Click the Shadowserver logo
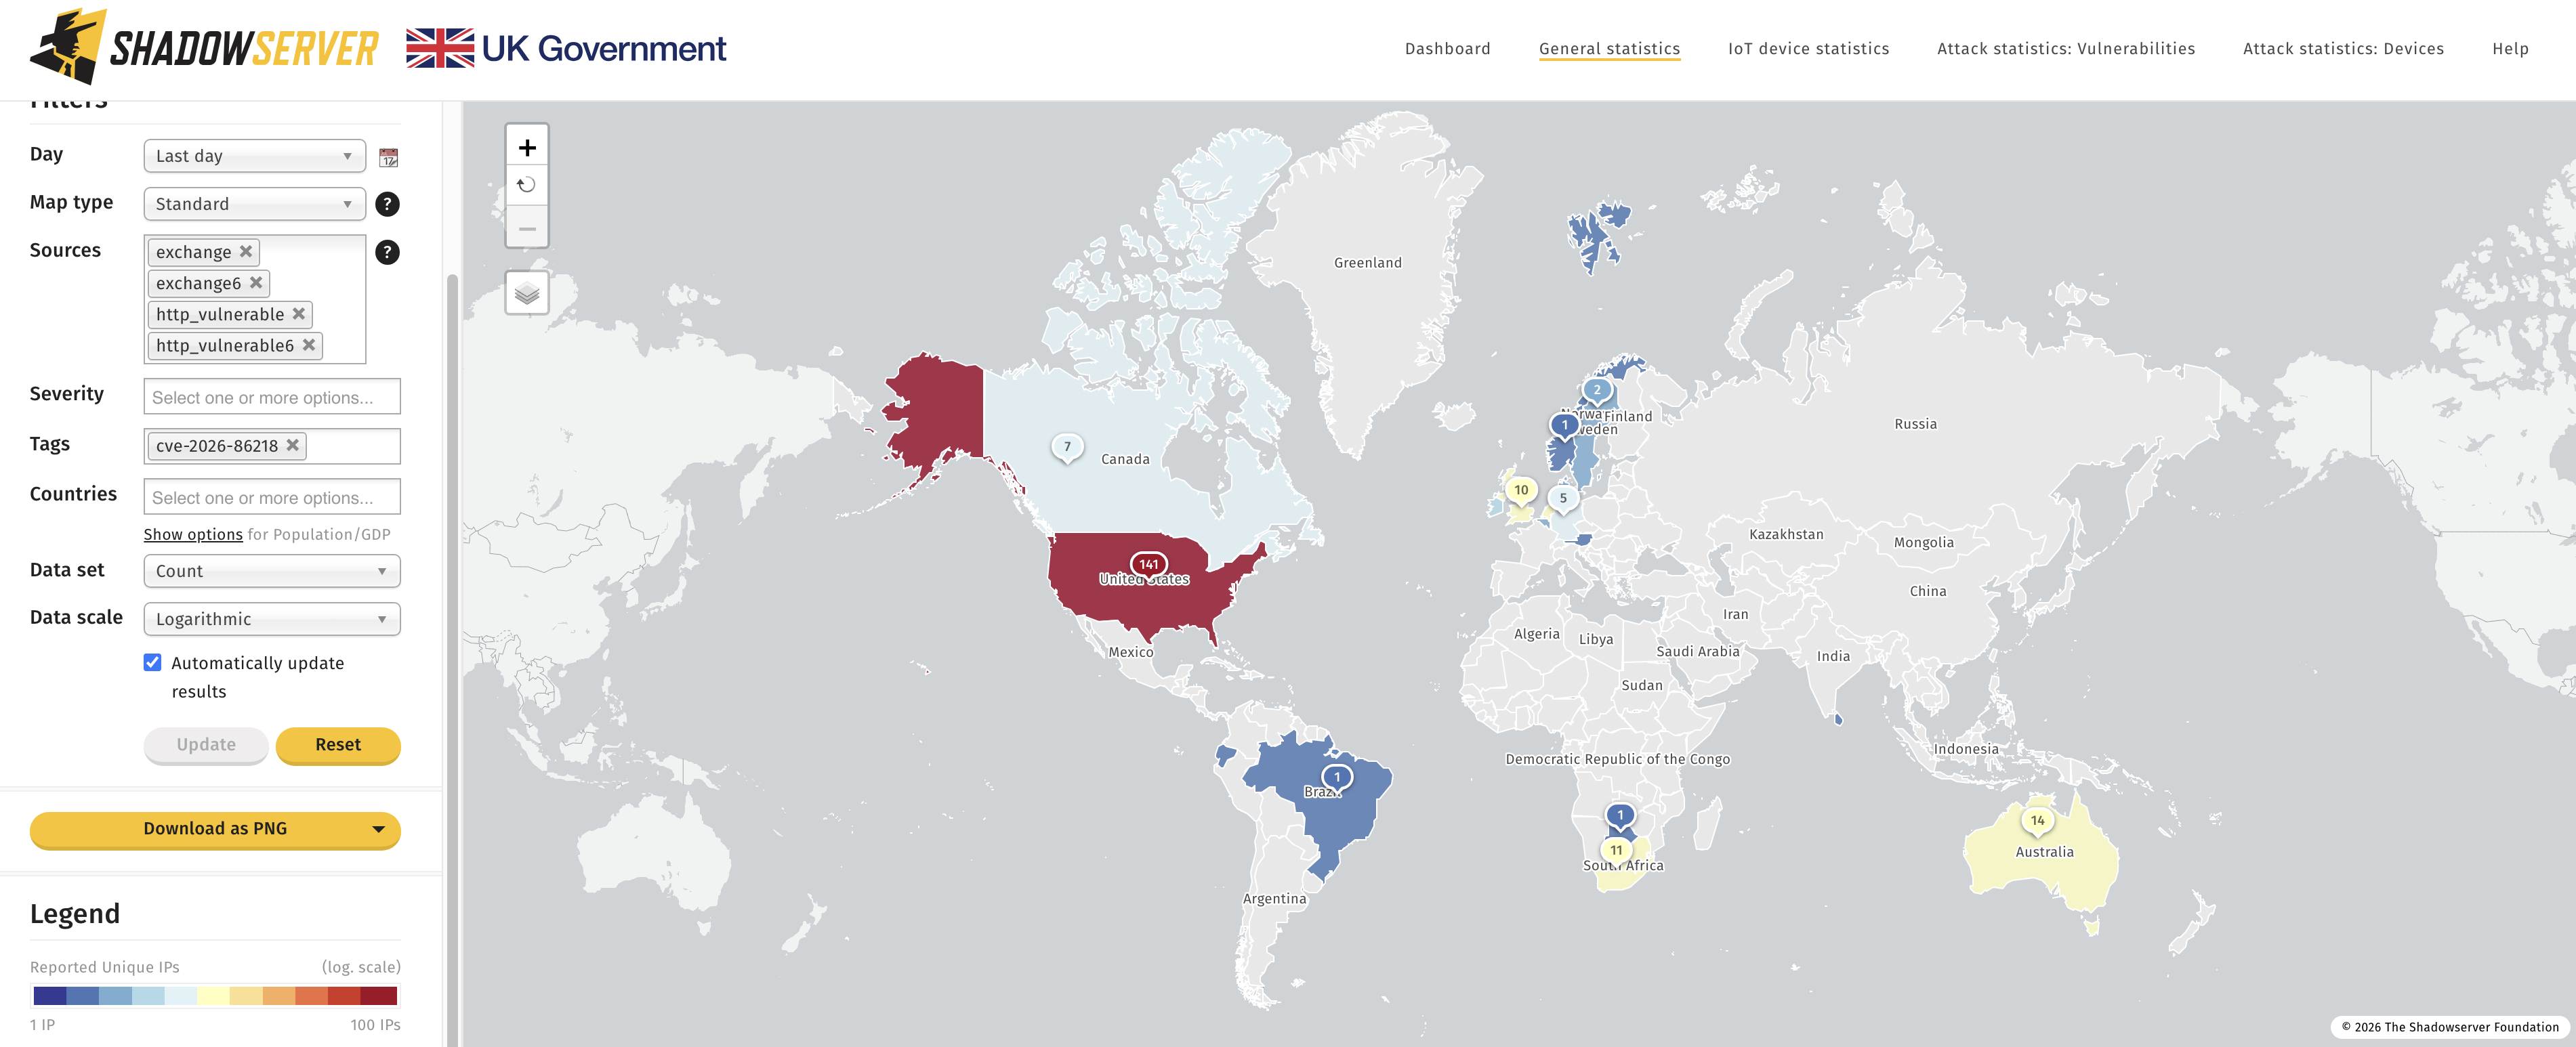The height and width of the screenshot is (1047, 2576). pos(204,47)
